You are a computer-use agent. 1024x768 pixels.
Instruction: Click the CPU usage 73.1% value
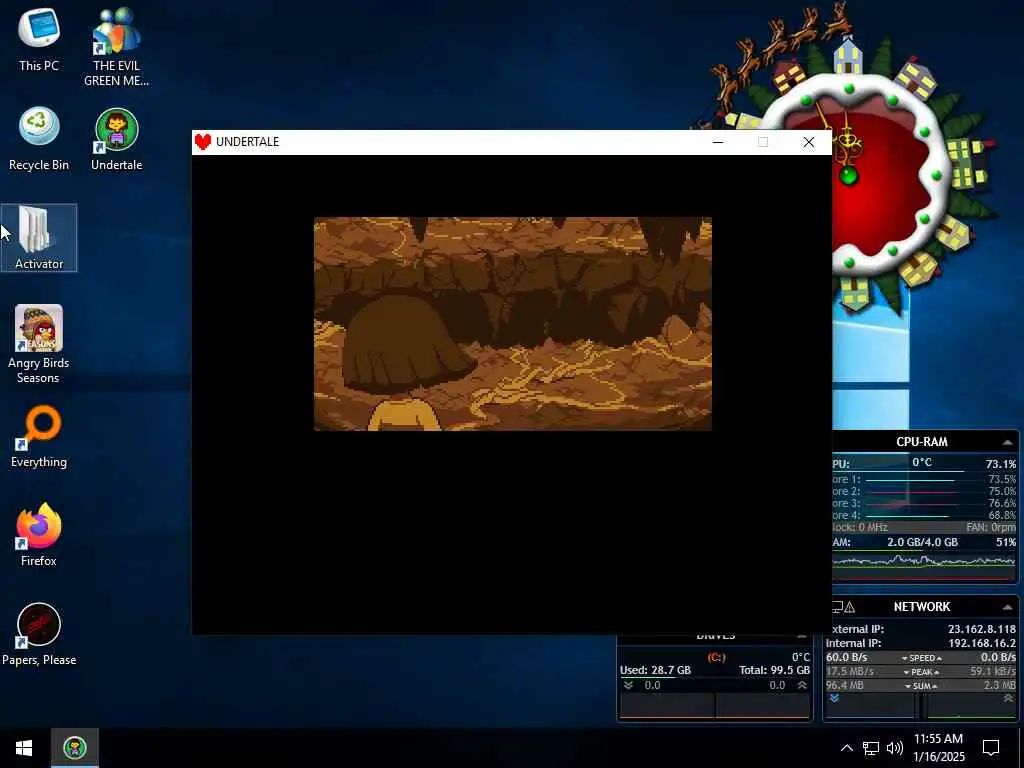[1000, 464]
